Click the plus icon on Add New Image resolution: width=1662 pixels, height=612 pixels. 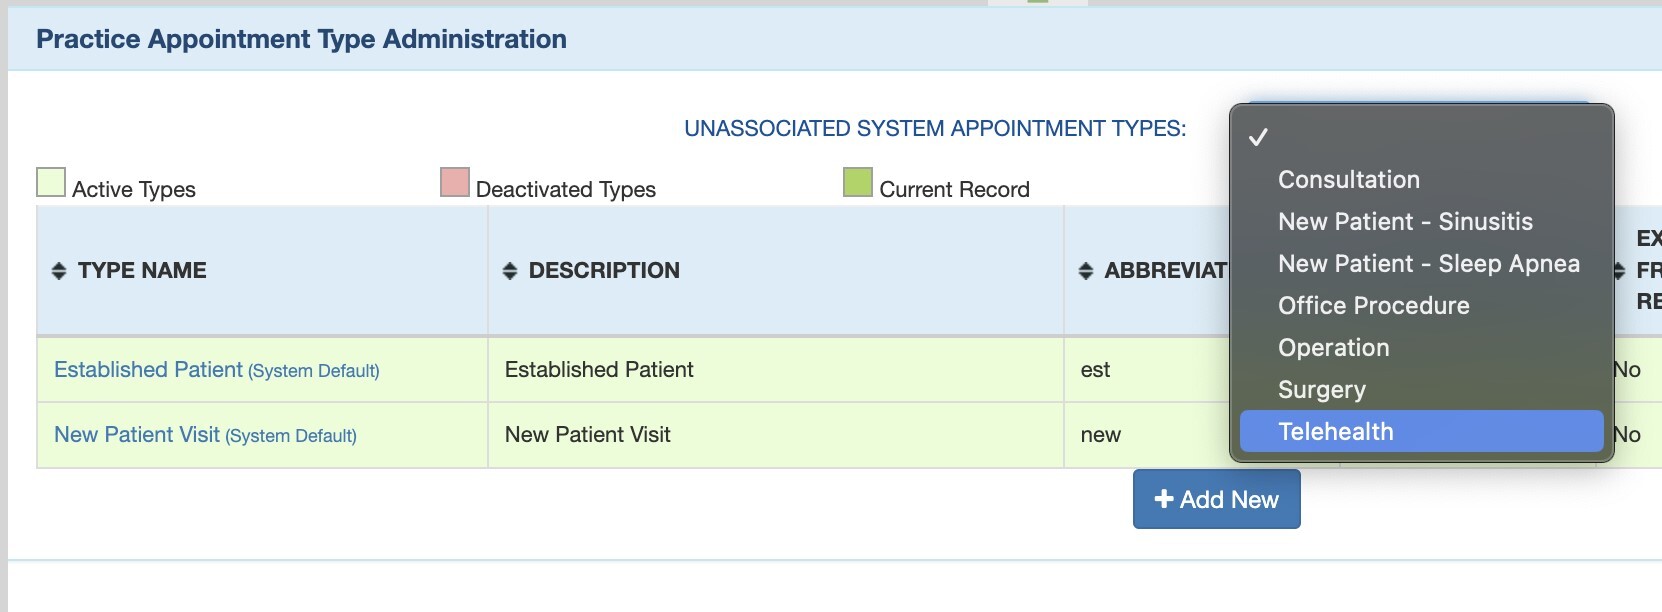point(1164,499)
